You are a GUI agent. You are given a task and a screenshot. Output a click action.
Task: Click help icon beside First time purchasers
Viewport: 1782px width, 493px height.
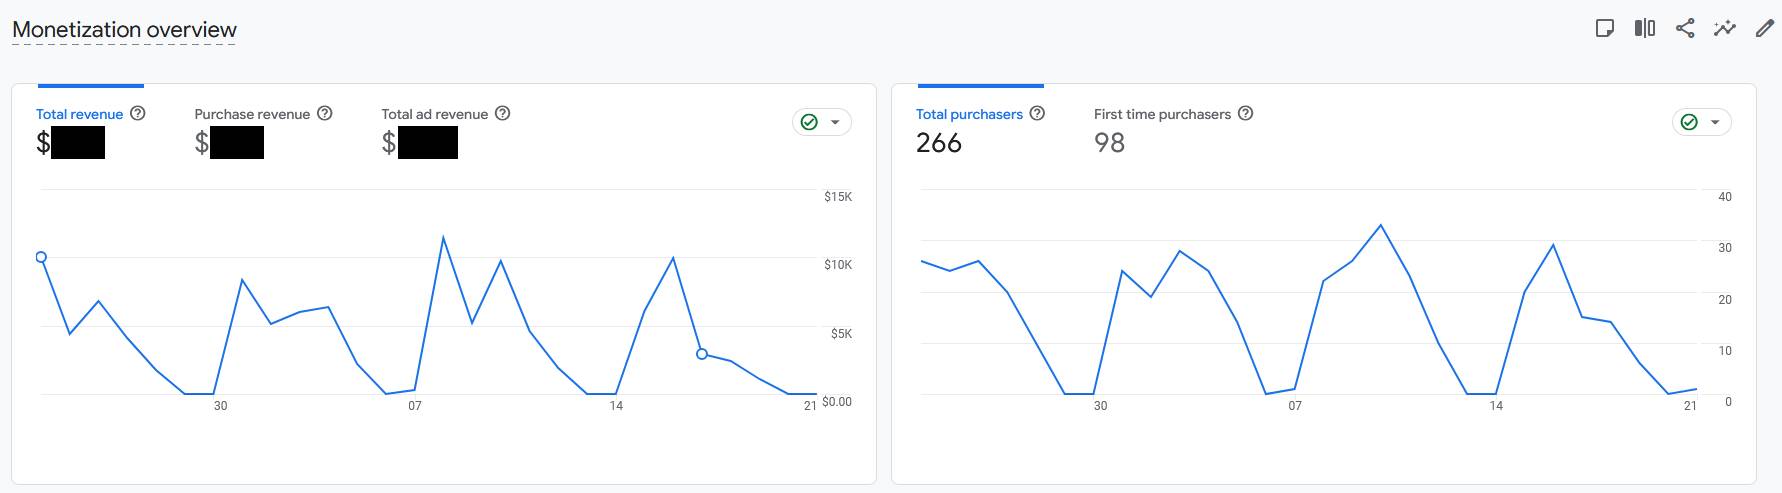(x=1245, y=113)
